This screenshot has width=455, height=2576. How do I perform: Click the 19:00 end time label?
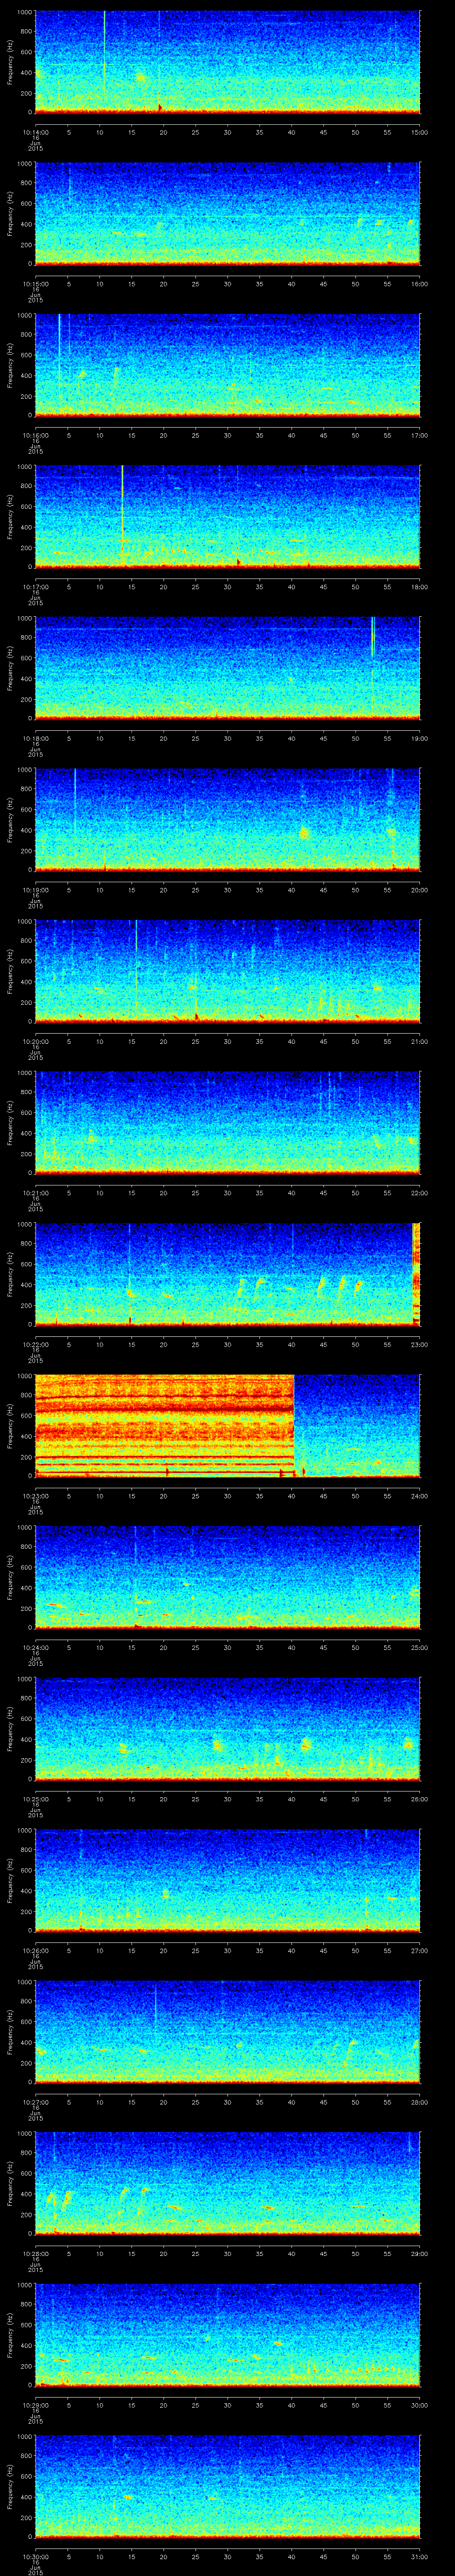tap(420, 738)
